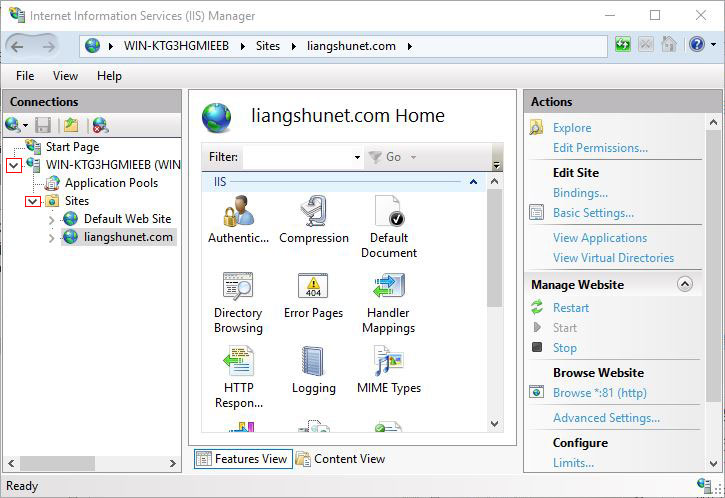Click the globe icon in the address bar
Screen dimensions: 725x498
pyautogui.click(x=92, y=46)
